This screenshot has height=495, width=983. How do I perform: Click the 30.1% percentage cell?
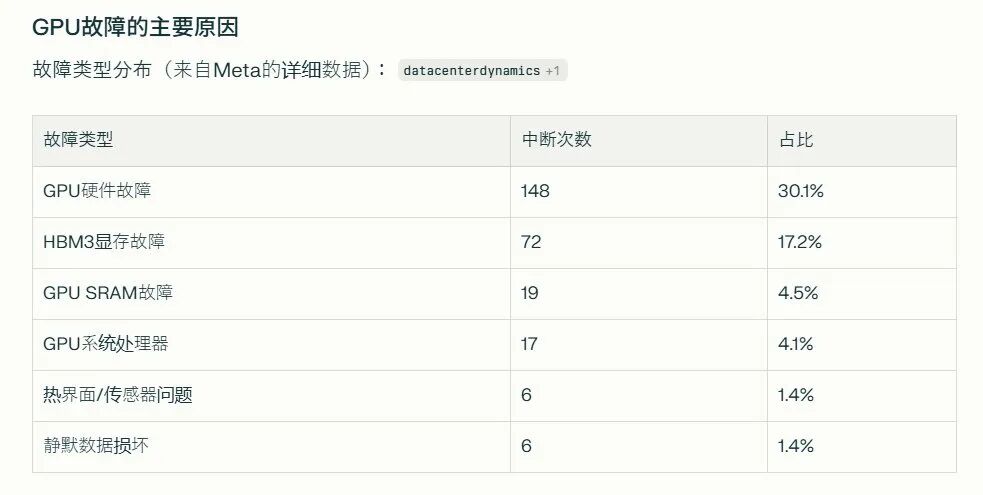(801, 191)
